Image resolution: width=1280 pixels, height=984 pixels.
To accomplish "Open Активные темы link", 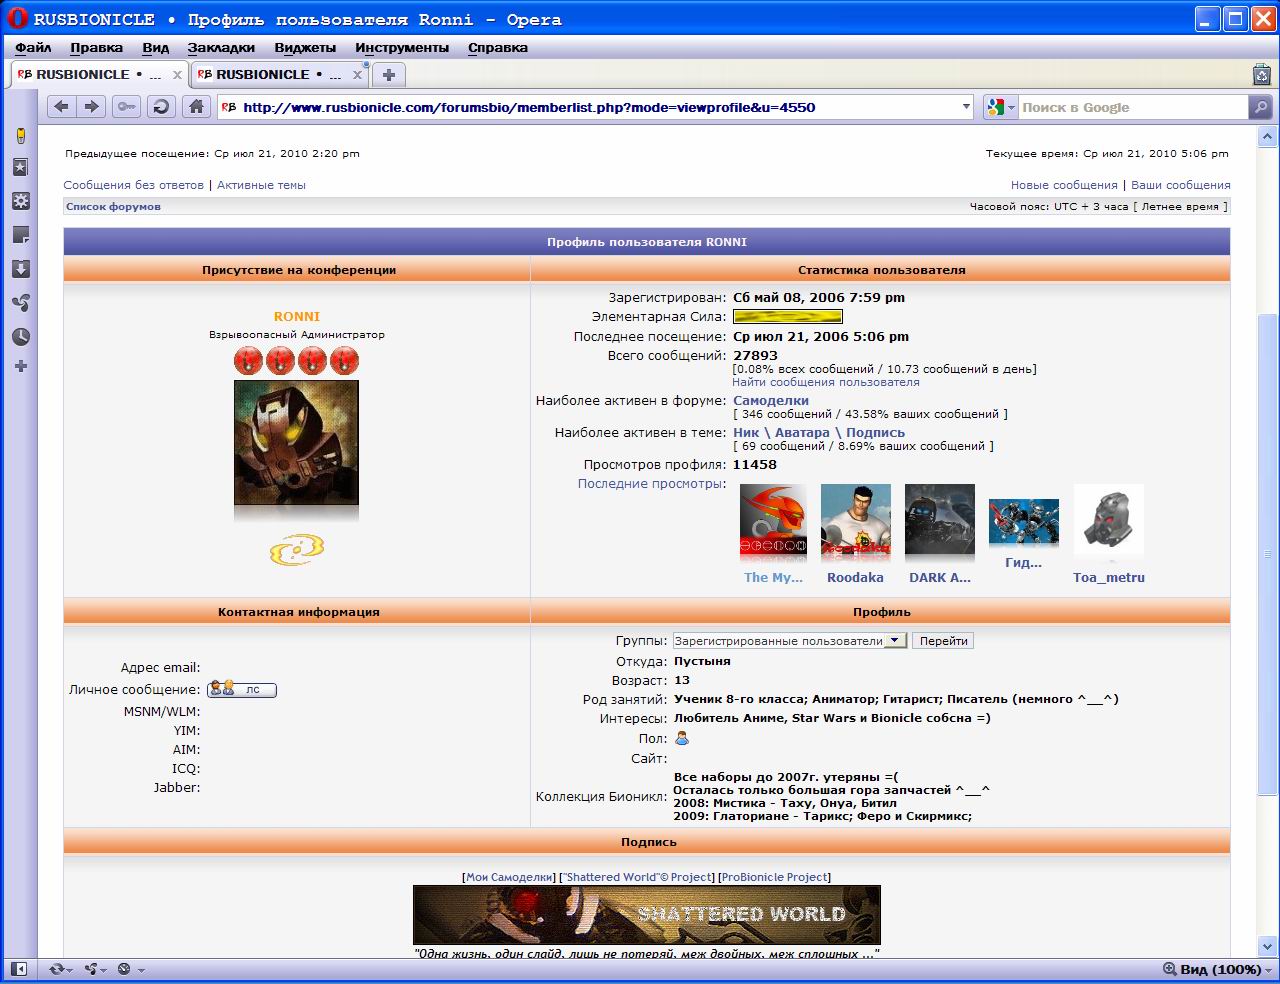I will [261, 185].
